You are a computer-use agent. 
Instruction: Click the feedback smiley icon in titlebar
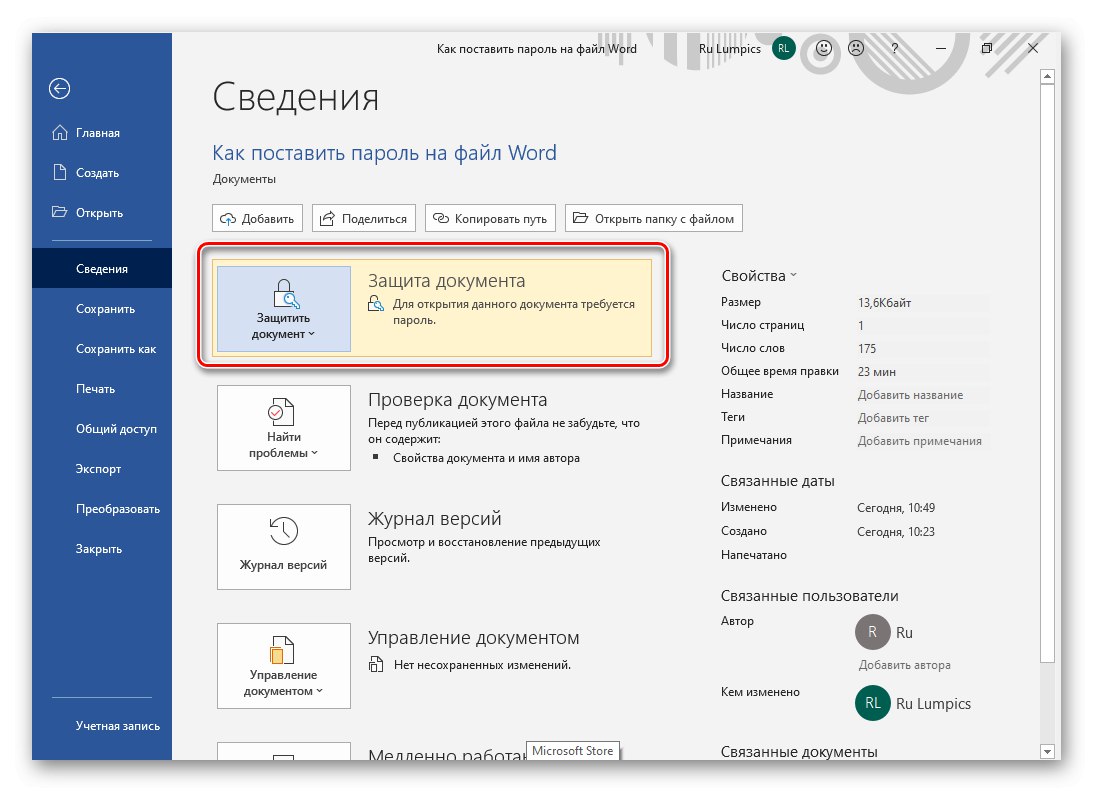[x=822, y=48]
